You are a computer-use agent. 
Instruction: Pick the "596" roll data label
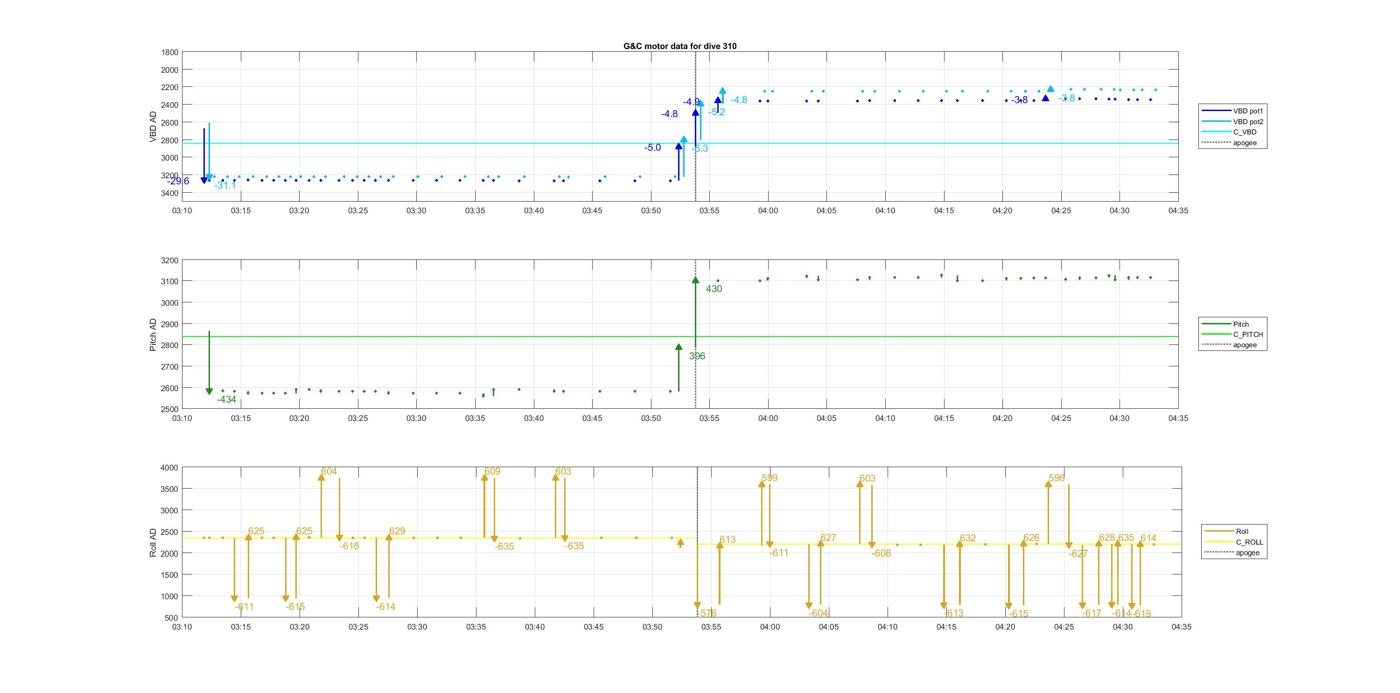(x=1057, y=478)
